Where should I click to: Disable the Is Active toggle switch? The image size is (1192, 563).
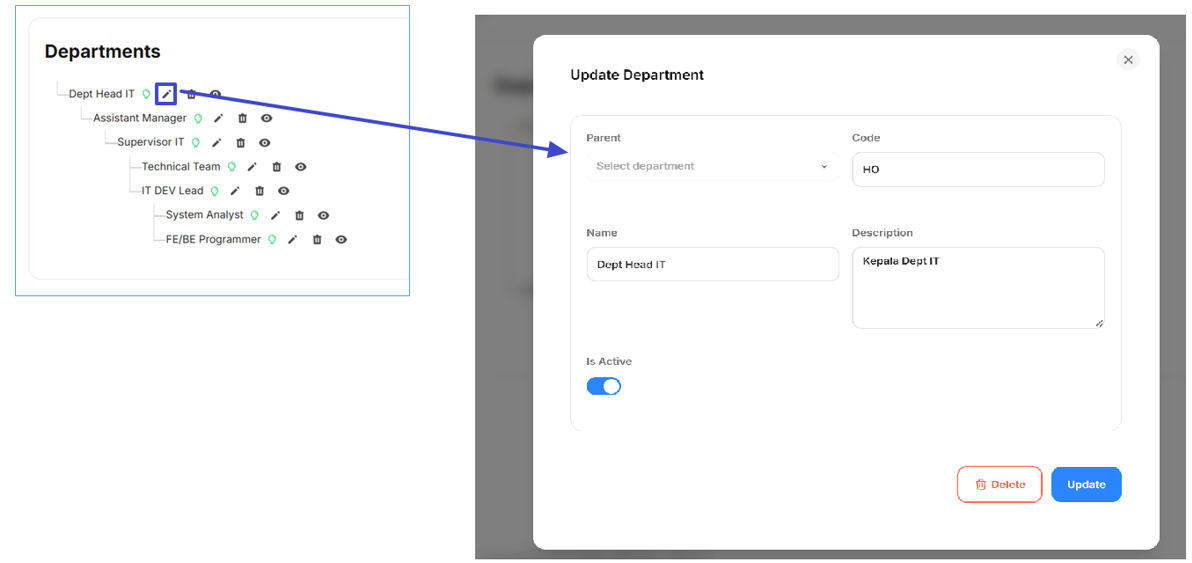604,386
